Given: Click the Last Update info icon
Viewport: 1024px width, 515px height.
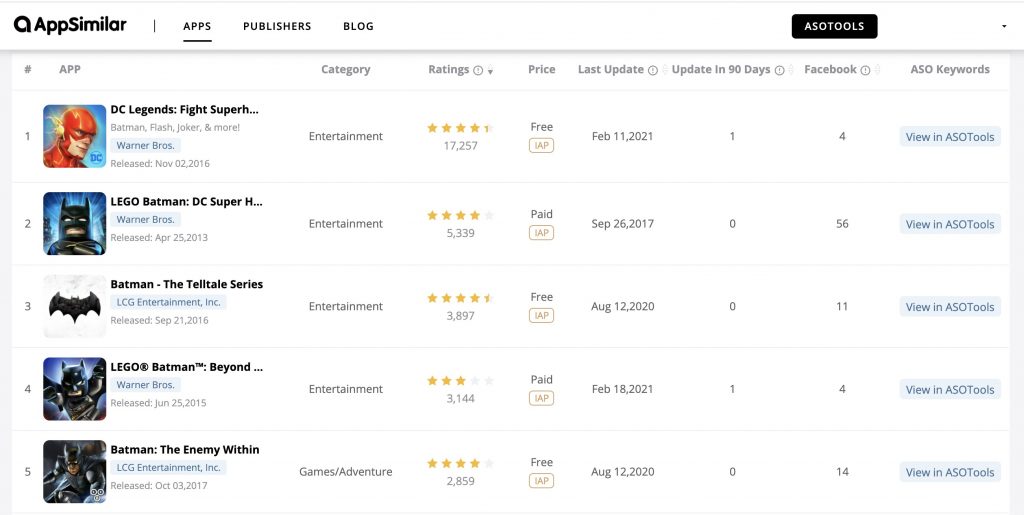Looking at the screenshot, I should coord(652,70).
